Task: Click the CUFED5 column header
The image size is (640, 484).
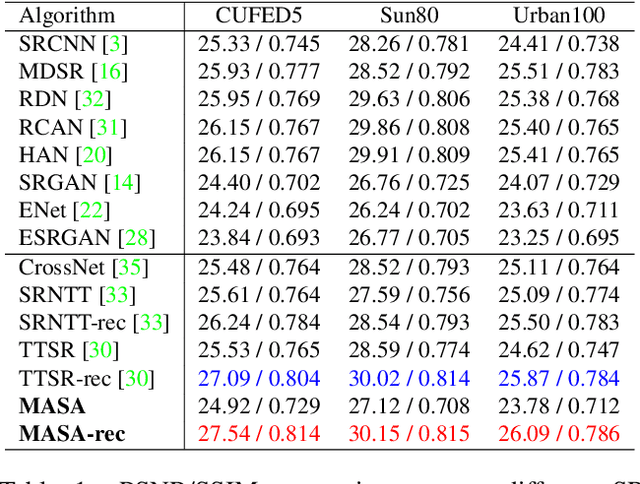Action: pos(254,16)
